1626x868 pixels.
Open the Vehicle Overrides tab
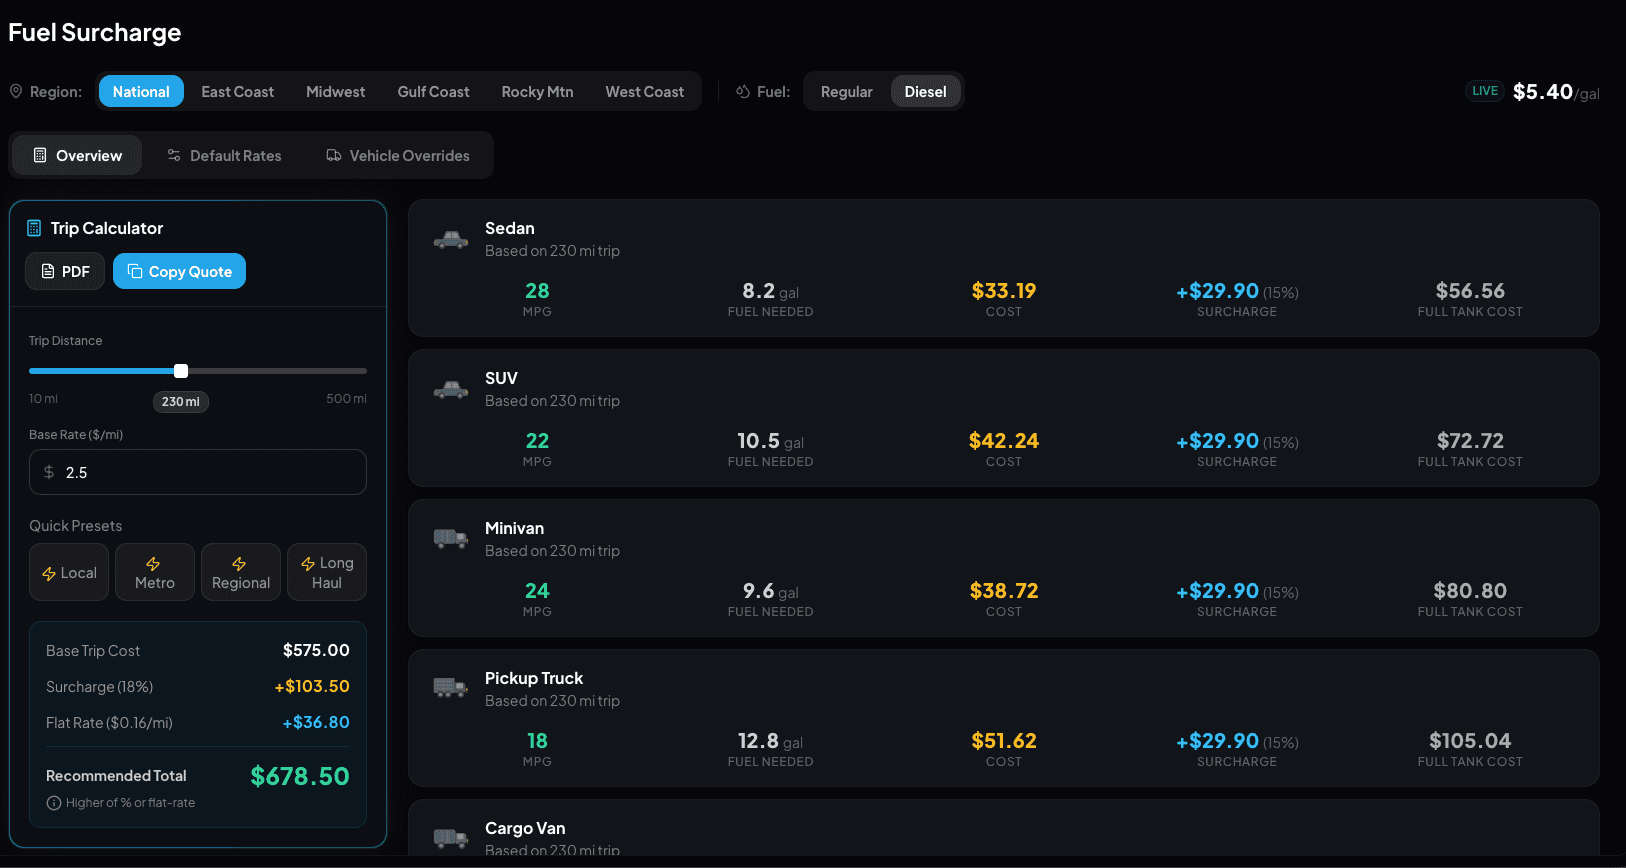coord(397,155)
